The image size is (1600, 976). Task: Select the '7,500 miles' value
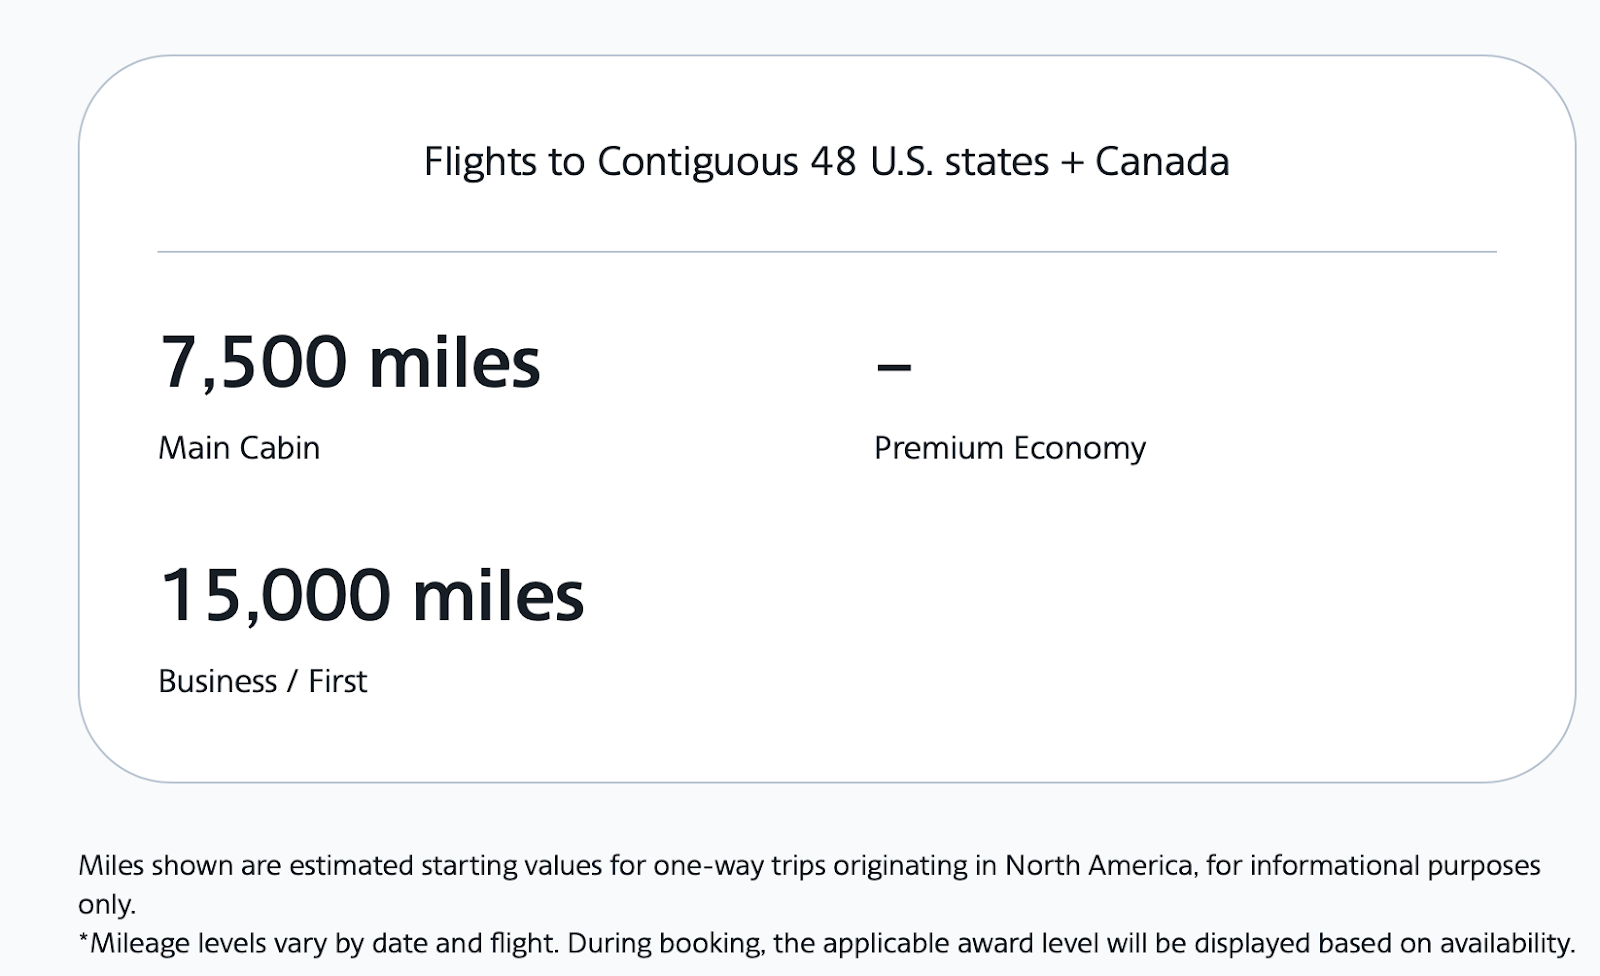coord(350,362)
